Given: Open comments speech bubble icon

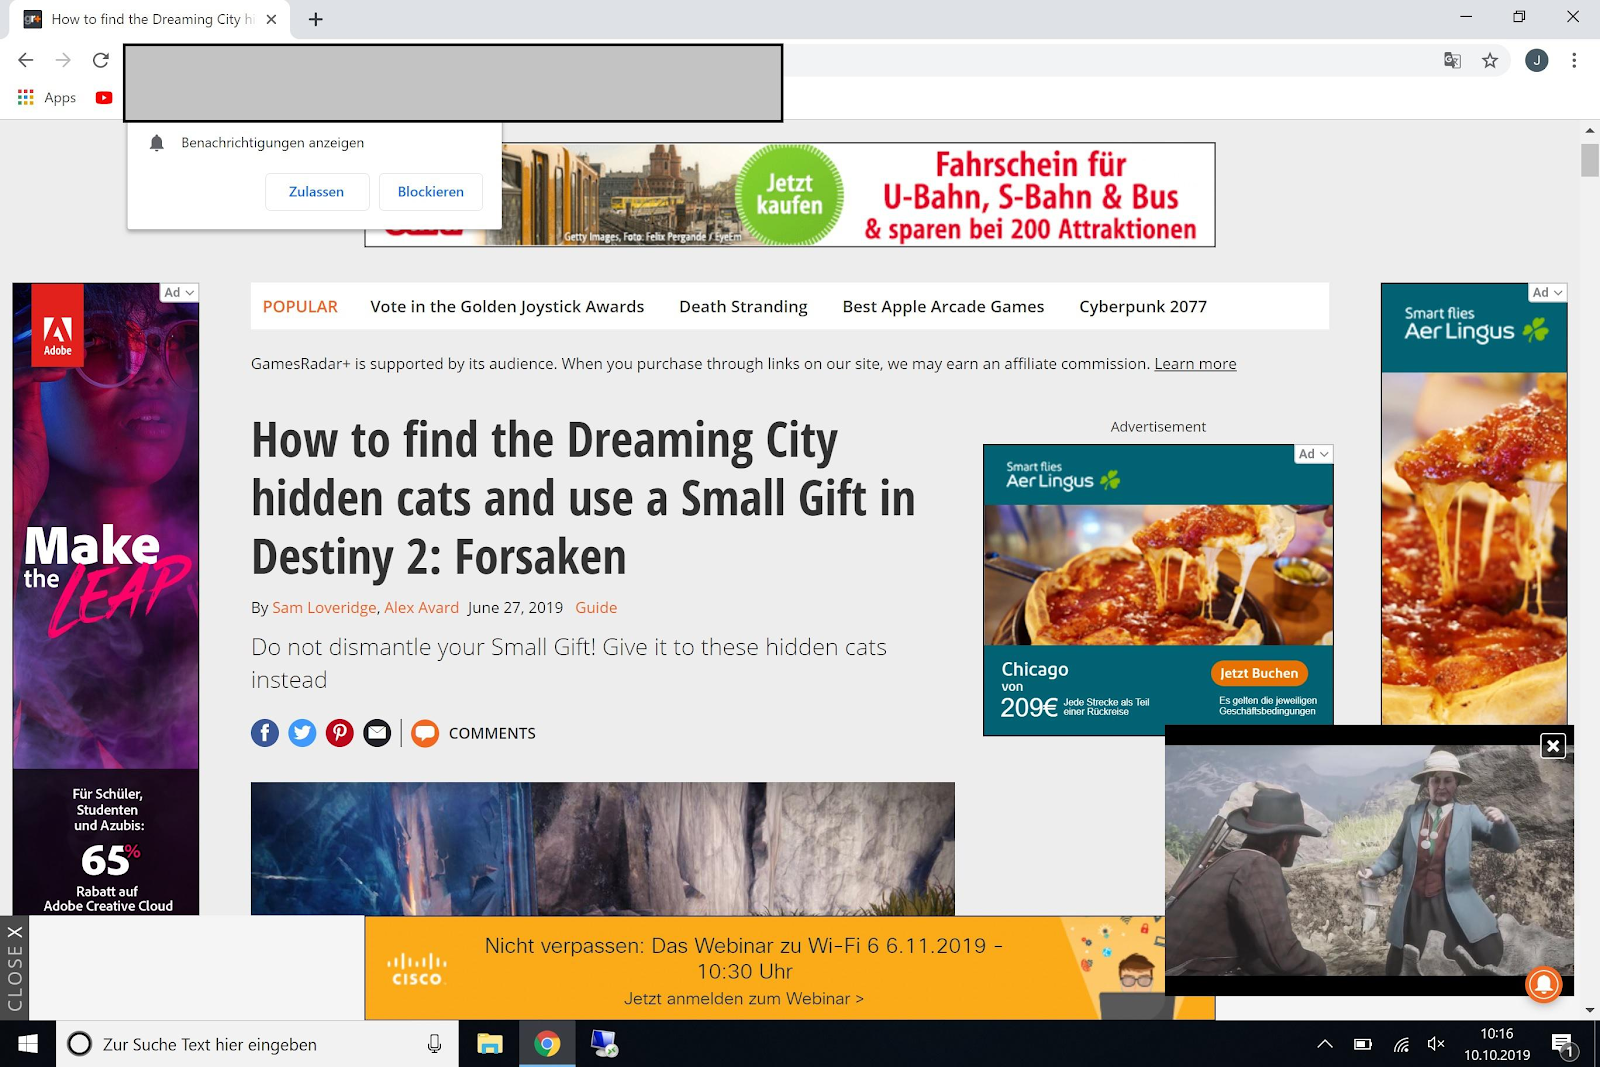Looking at the screenshot, I should point(425,733).
